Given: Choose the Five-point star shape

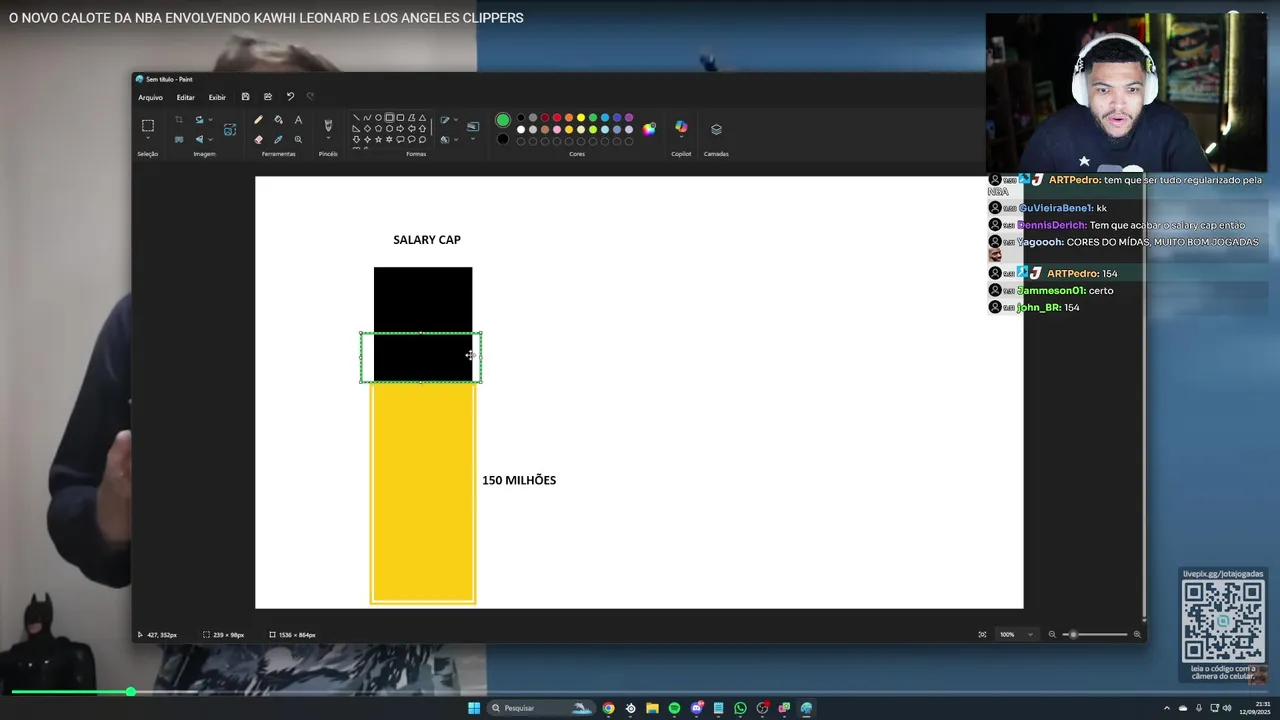Looking at the screenshot, I should [x=378, y=140].
